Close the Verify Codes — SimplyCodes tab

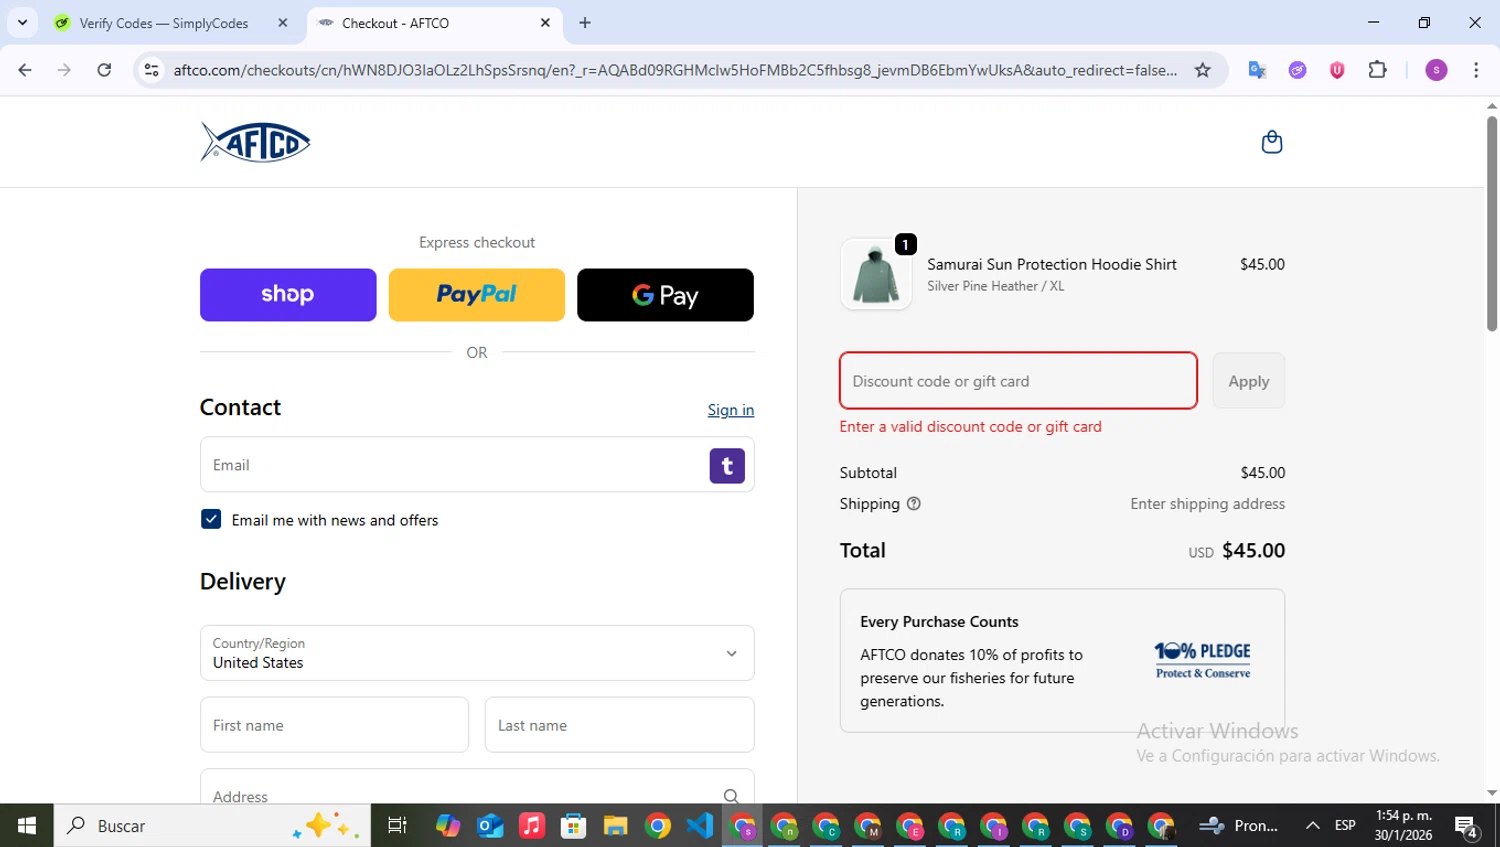[x=283, y=22]
